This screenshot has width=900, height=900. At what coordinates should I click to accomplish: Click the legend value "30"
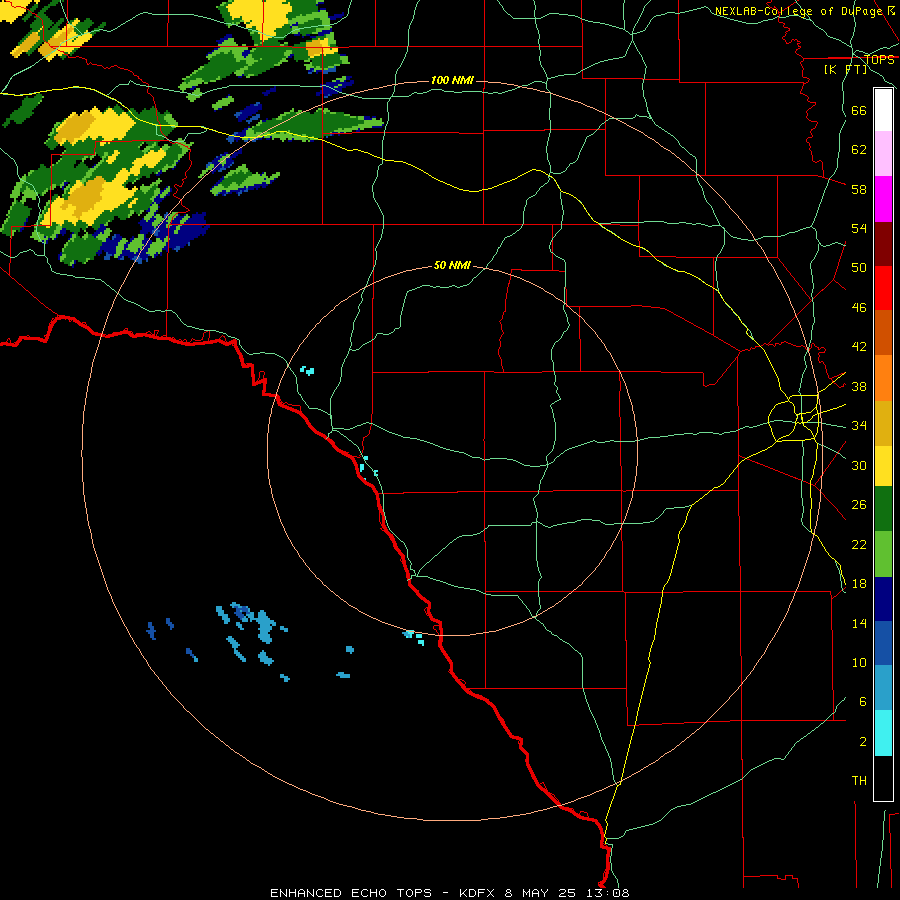point(859,465)
